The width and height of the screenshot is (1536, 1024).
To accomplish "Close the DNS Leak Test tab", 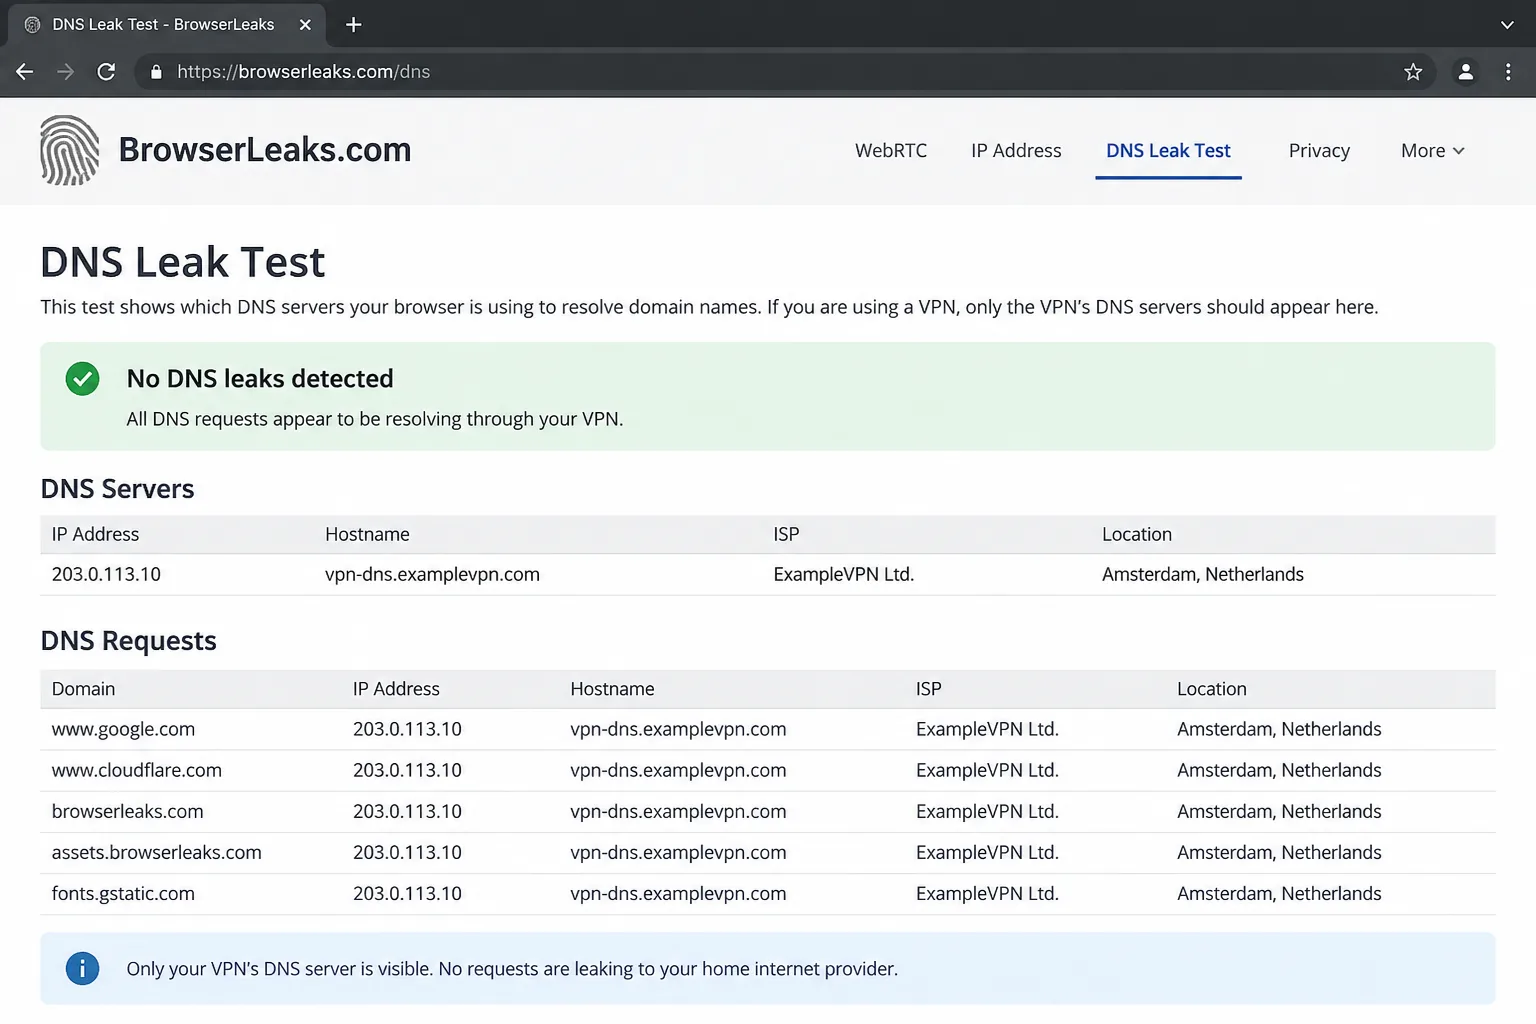I will point(305,25).
